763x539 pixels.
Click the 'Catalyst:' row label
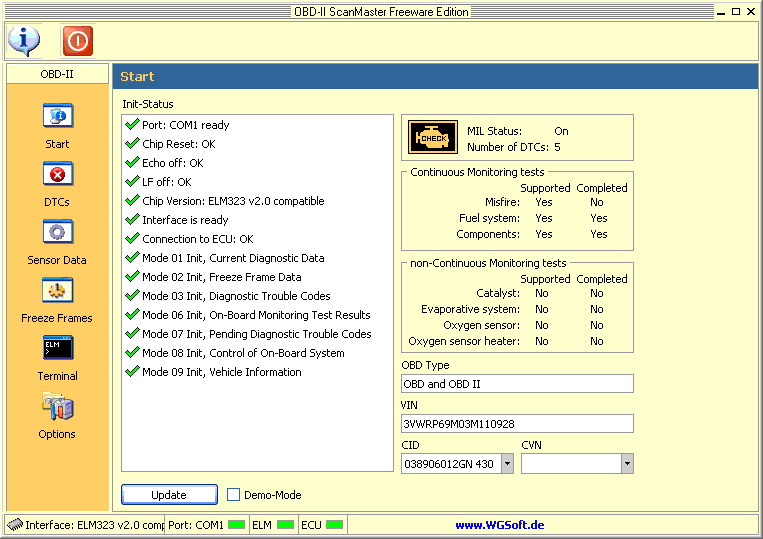(498, 293)
